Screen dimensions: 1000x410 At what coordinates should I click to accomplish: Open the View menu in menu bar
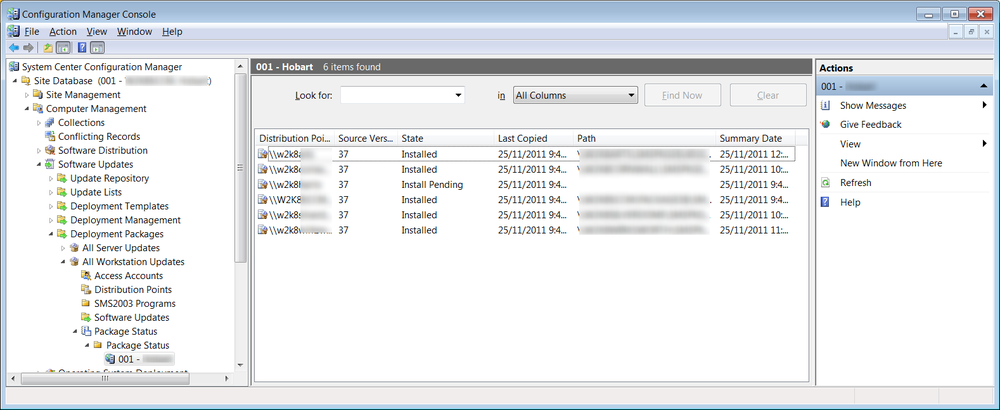(97, 31)
